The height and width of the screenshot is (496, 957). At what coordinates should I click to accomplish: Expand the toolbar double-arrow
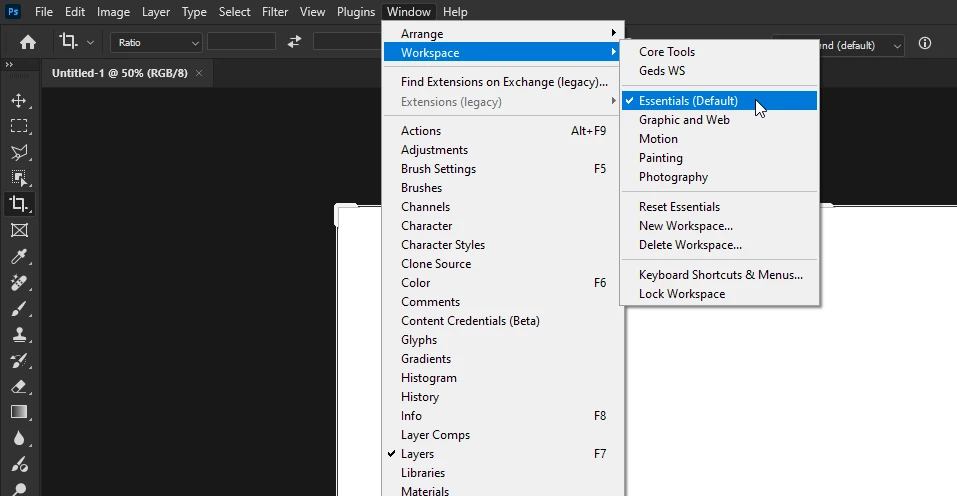point(9,64)
